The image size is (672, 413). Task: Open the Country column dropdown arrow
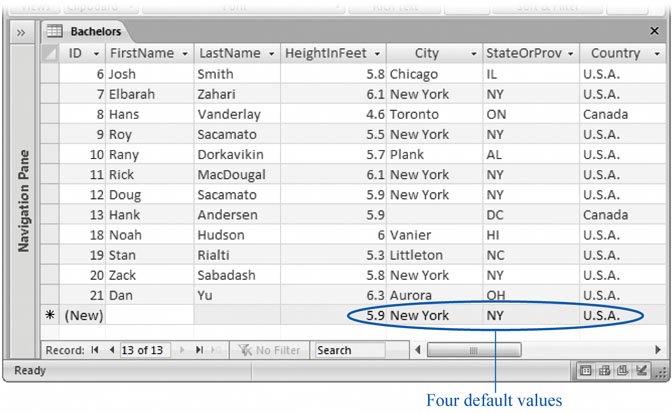click(657, 54)
